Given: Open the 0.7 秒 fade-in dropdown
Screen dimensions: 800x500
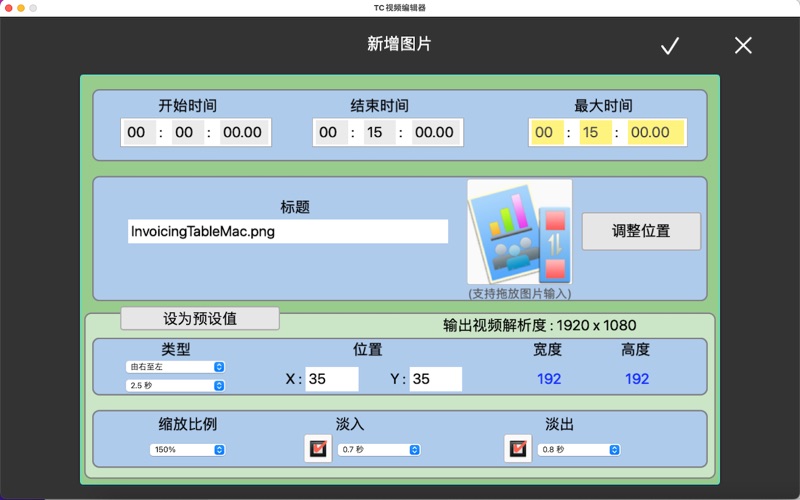Looking at the screenshot, I should coord(379,449).
